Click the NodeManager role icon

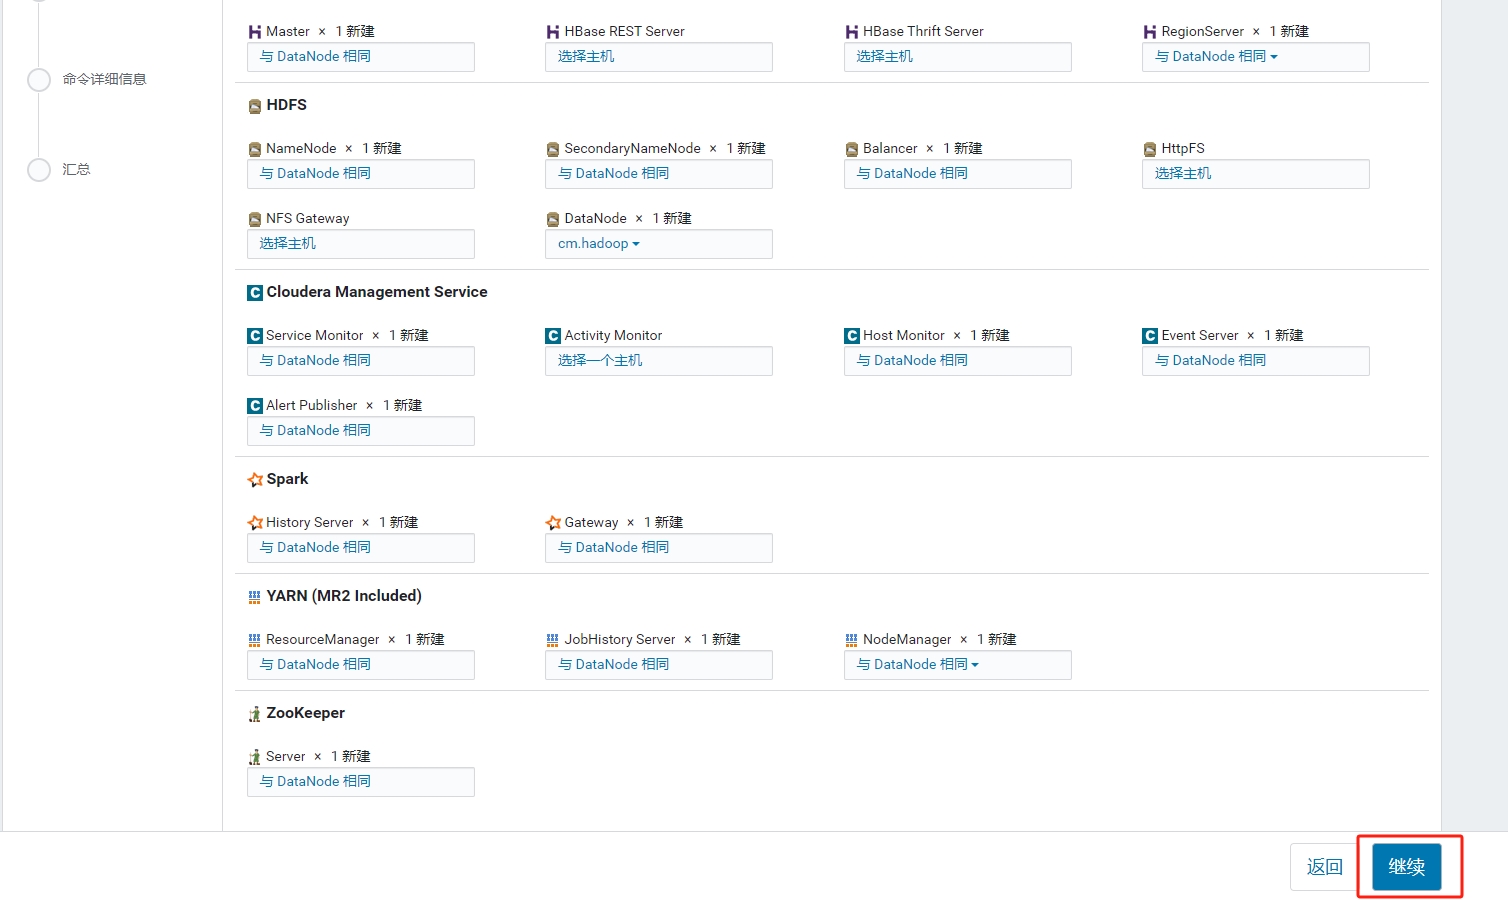point(851,640)
